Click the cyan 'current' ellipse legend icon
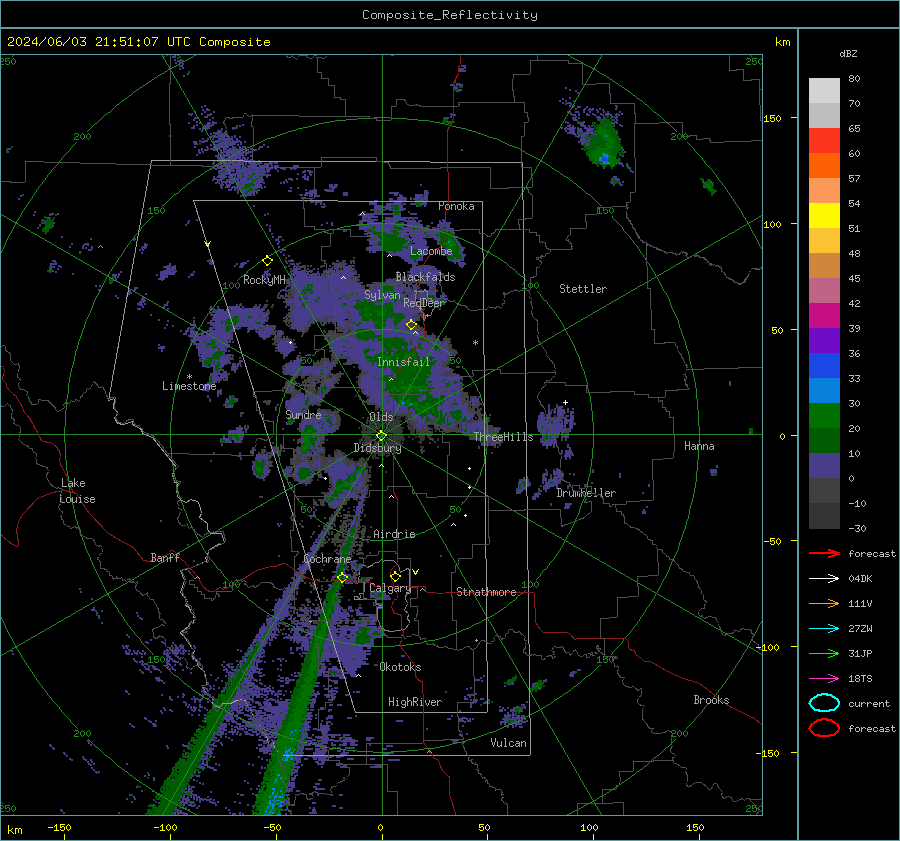The height and width of the screenshot is (841, 900). pos(824,703)
